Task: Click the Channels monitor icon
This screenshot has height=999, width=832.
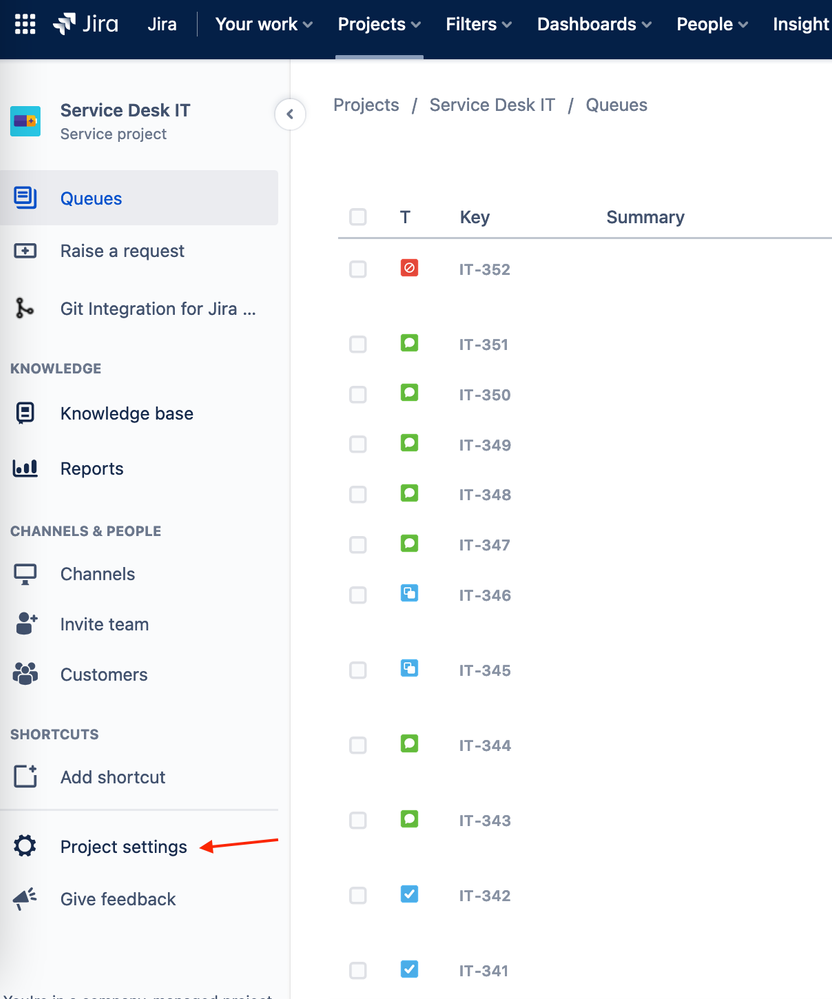Action: 25,574
